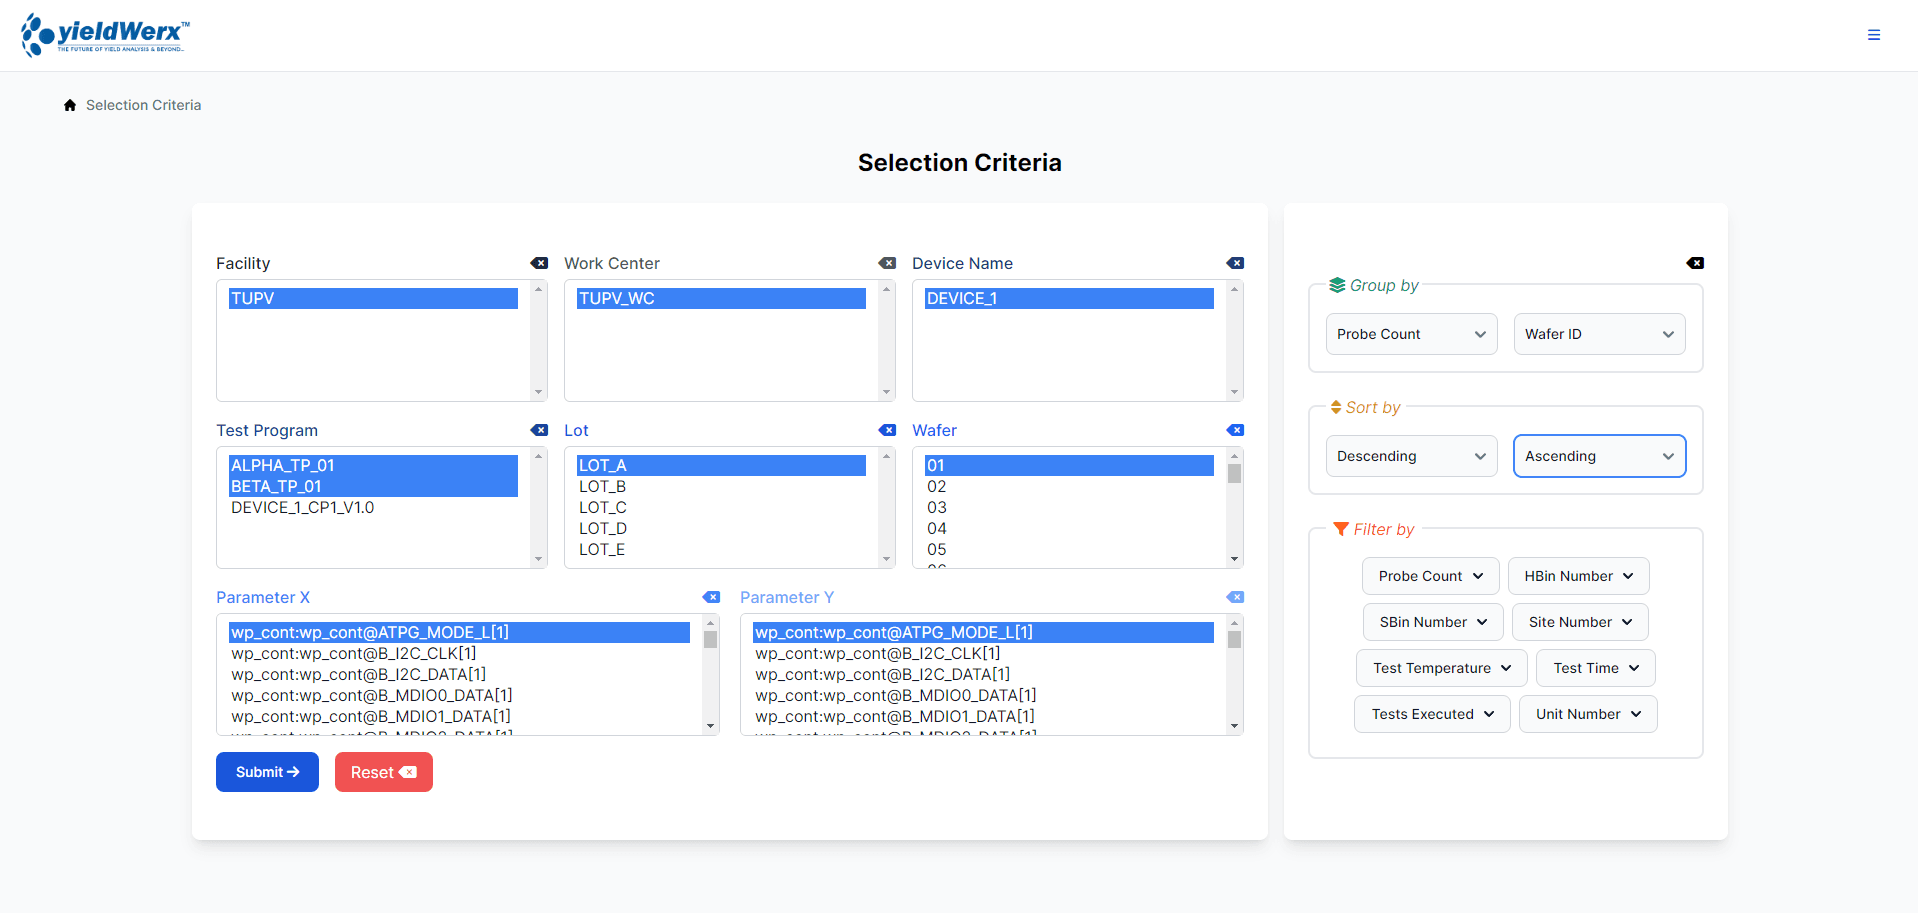
Task: Expand the Site Number filter
Action: click(x=1580, y=622)
